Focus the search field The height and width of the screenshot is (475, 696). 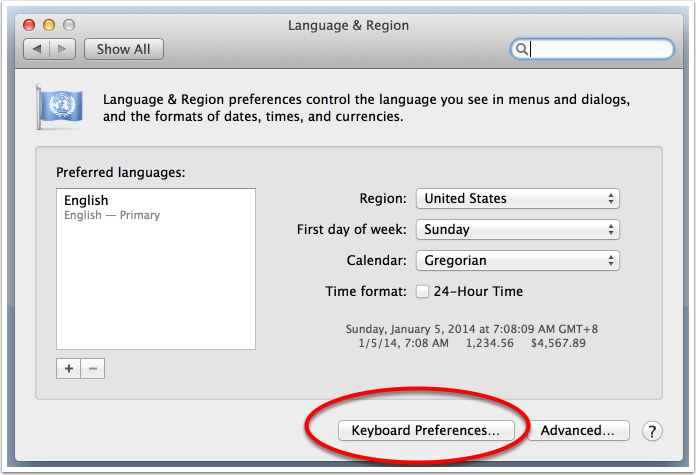click(593, 49)
